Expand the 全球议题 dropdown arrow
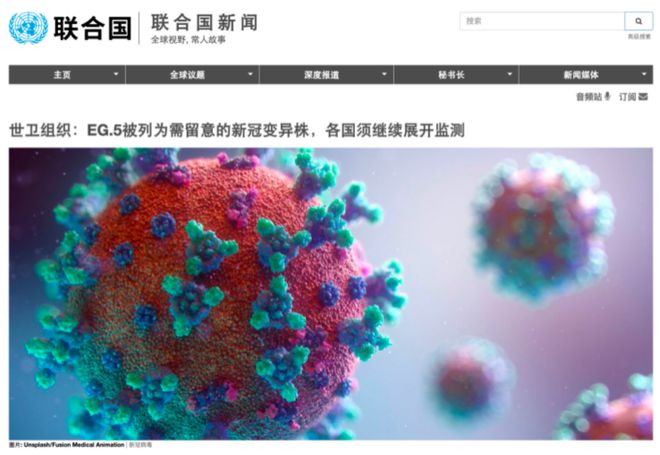660x455 pixels. click(250, 75)
